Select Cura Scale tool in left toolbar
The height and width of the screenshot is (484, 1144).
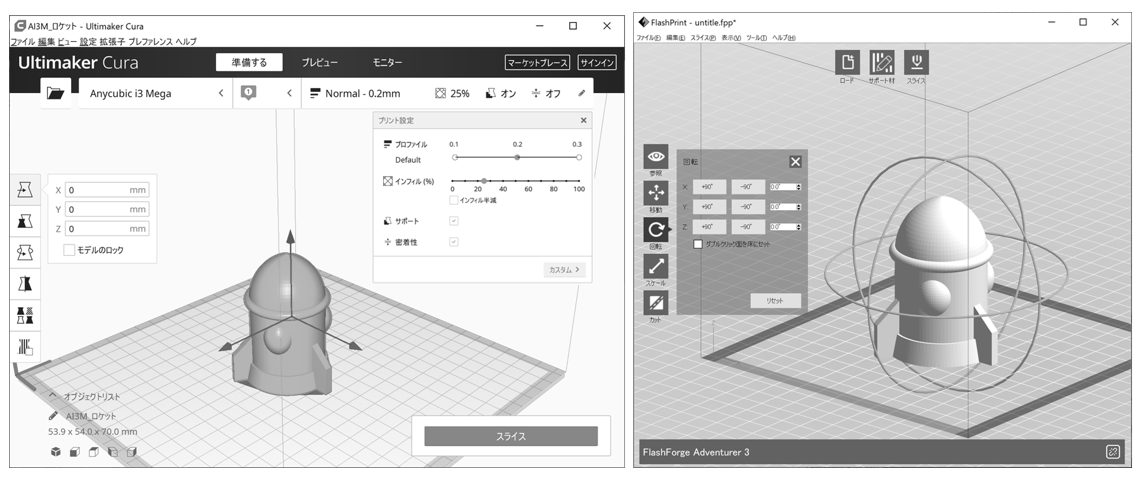pyautogui.click(x=26, y=221)
